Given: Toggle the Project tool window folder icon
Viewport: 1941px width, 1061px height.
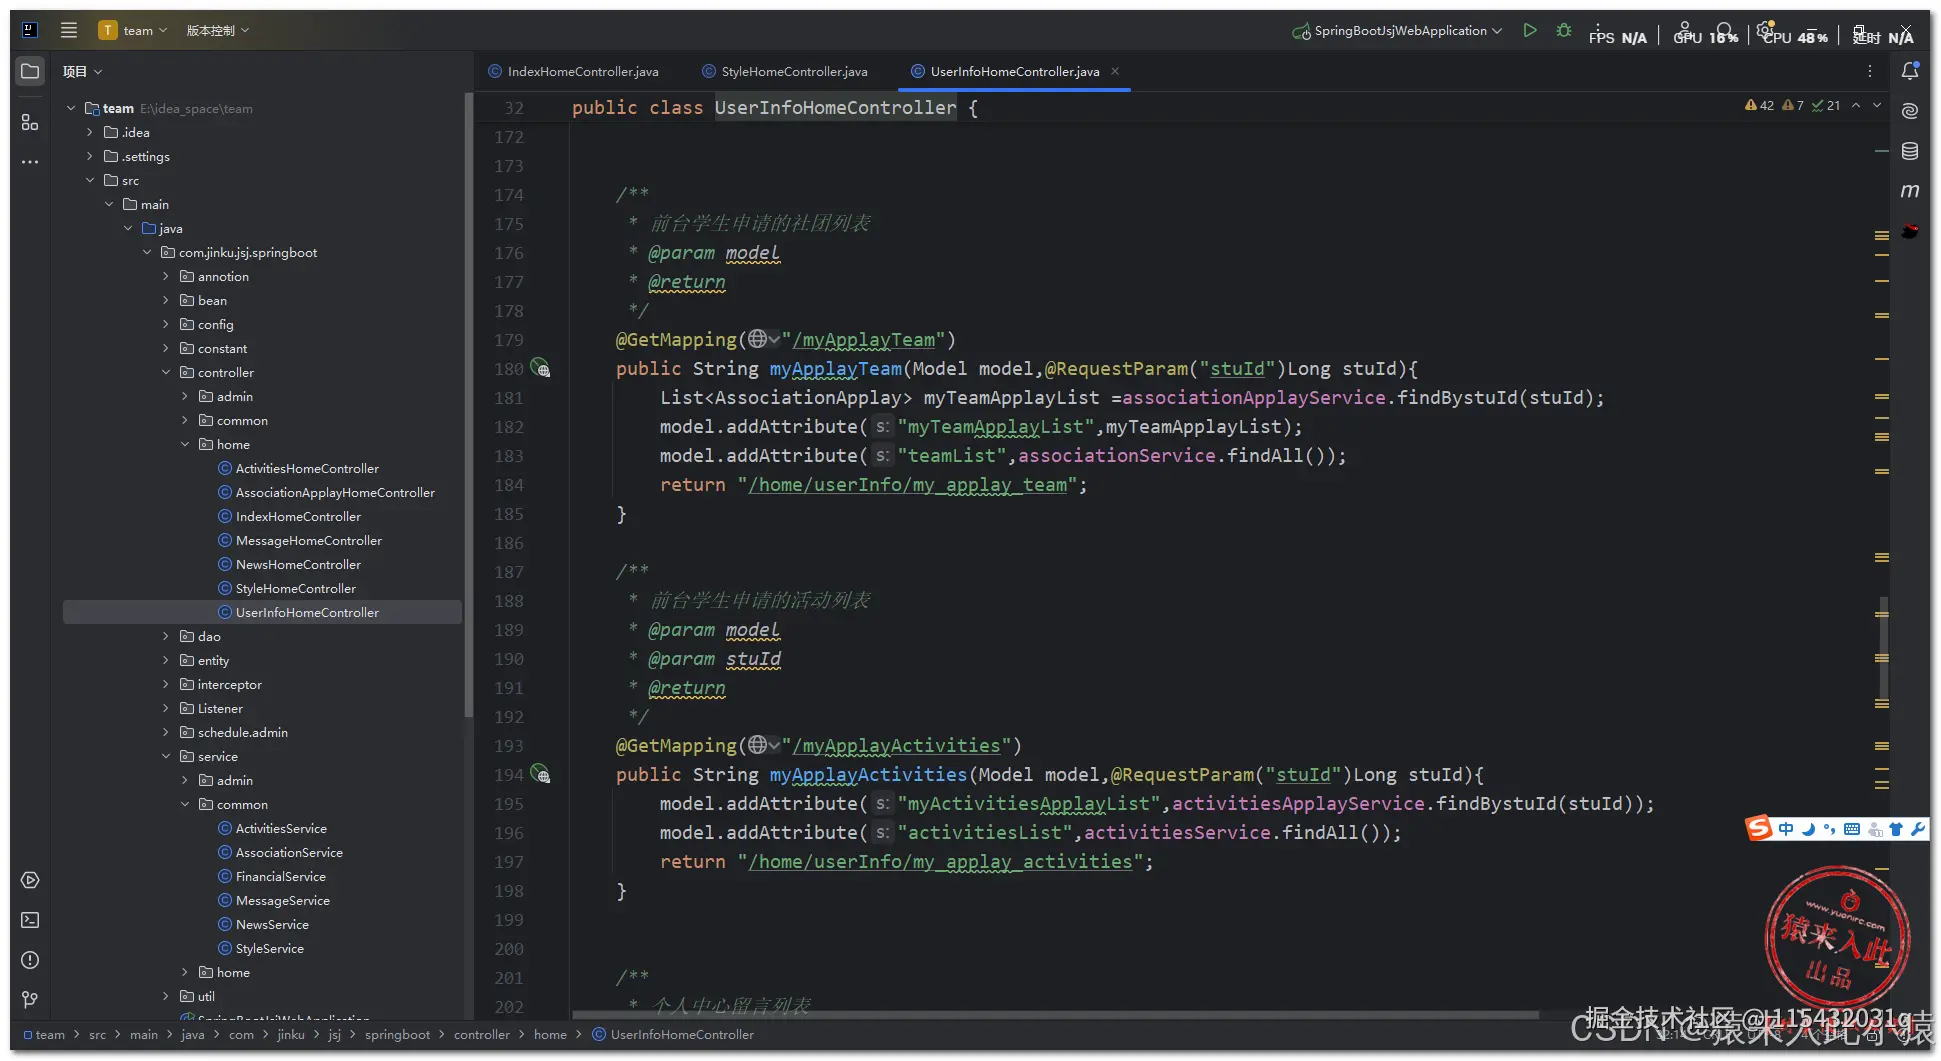Looking at the screenshot, I should 30,71.
